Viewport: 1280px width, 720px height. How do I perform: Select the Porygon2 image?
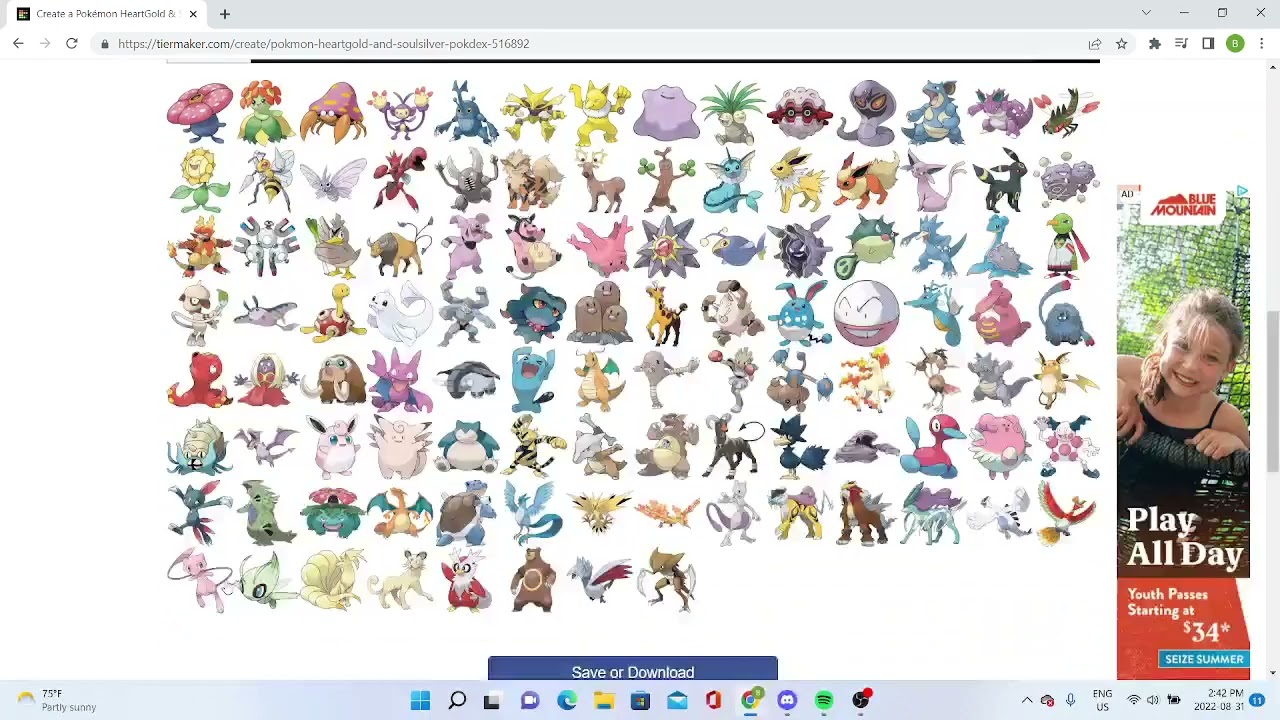coord(933,446)
